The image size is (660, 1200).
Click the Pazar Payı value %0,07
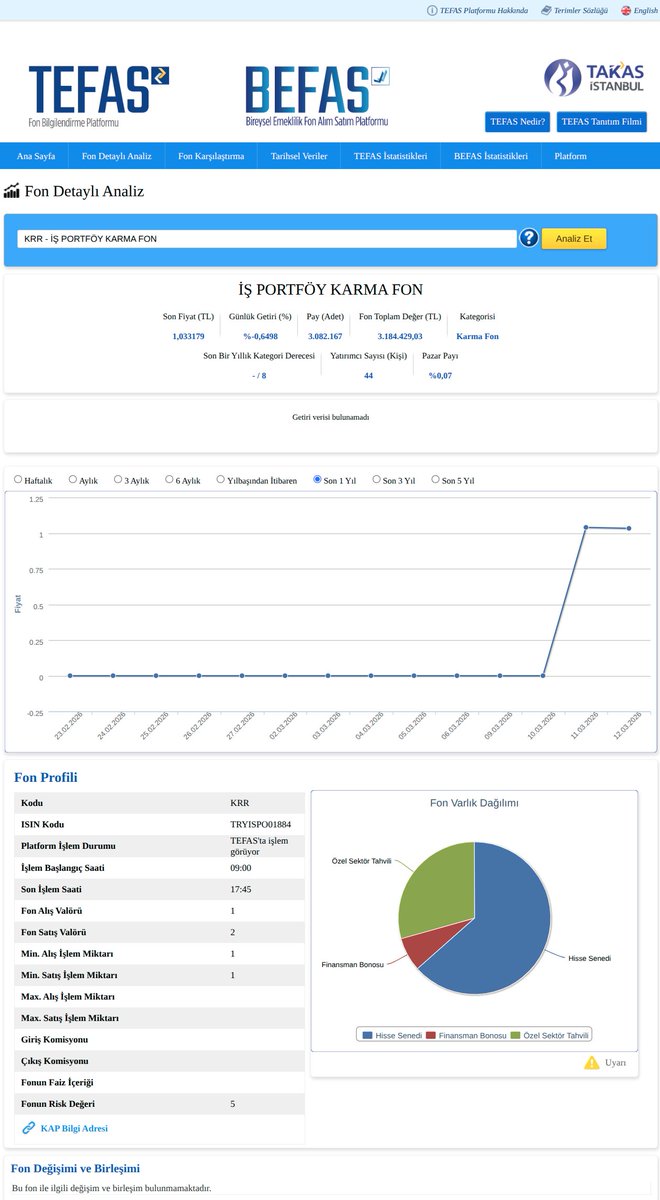440,375
